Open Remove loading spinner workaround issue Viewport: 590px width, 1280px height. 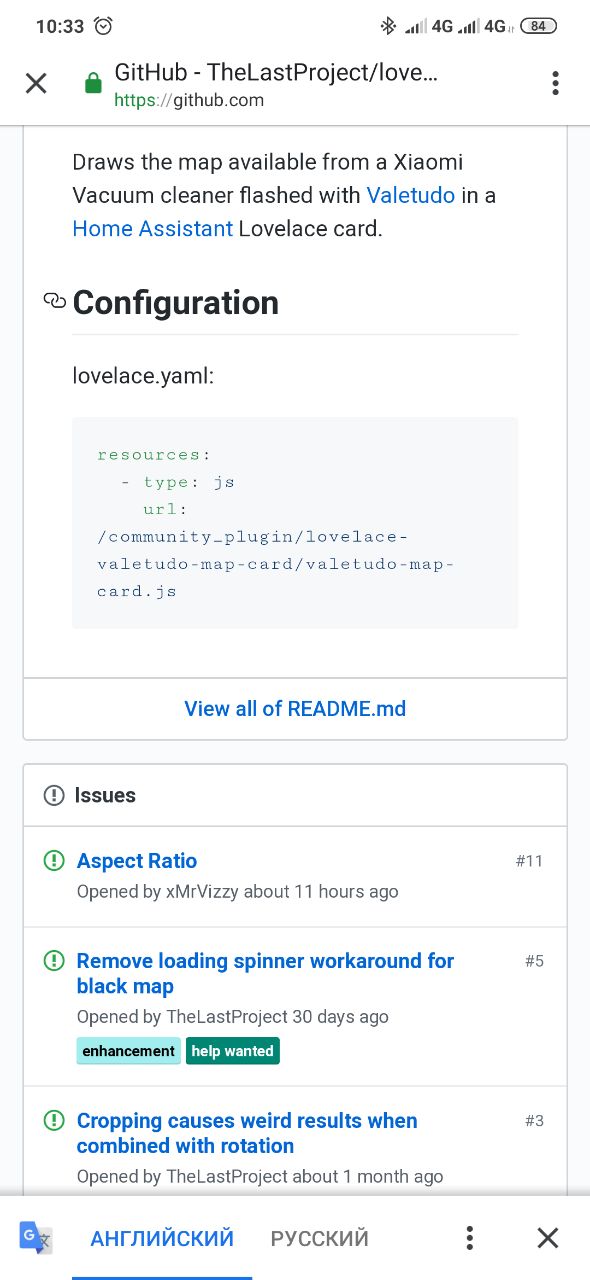(x=265, y=973)
